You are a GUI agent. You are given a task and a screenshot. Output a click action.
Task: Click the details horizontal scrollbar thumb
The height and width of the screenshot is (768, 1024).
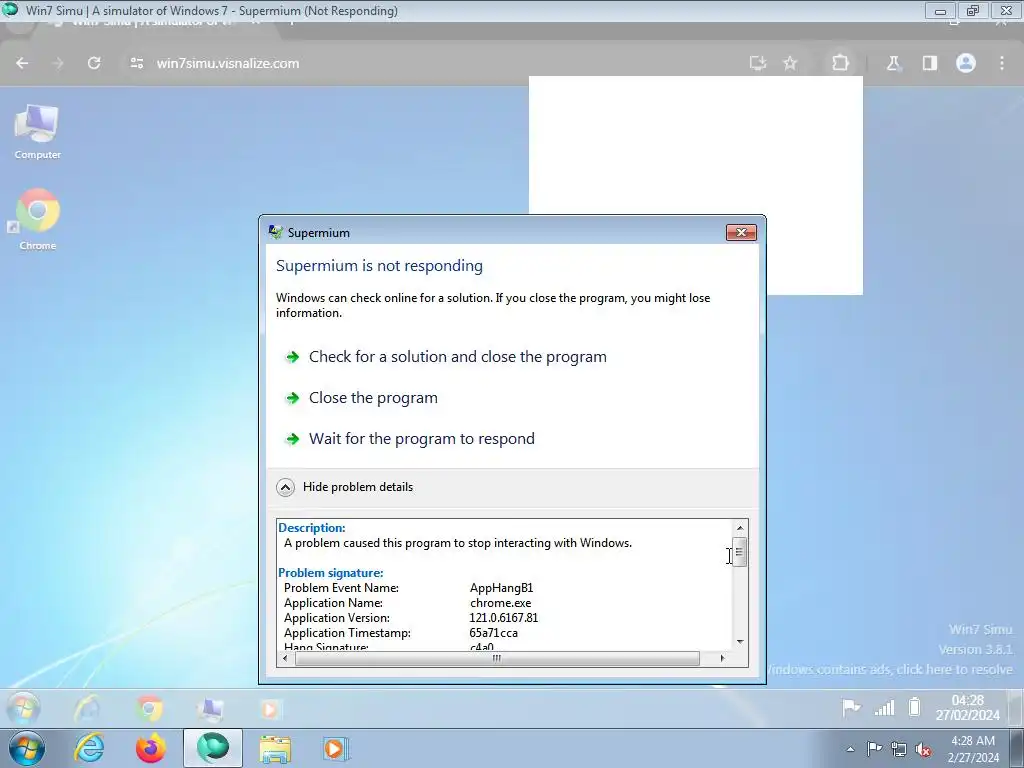497,658
